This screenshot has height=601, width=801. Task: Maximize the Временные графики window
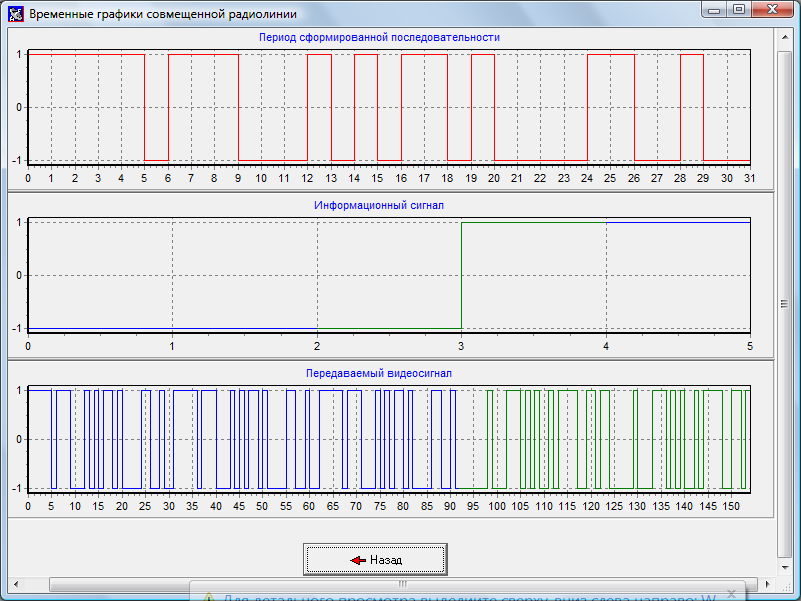click(x=738, y=11)
